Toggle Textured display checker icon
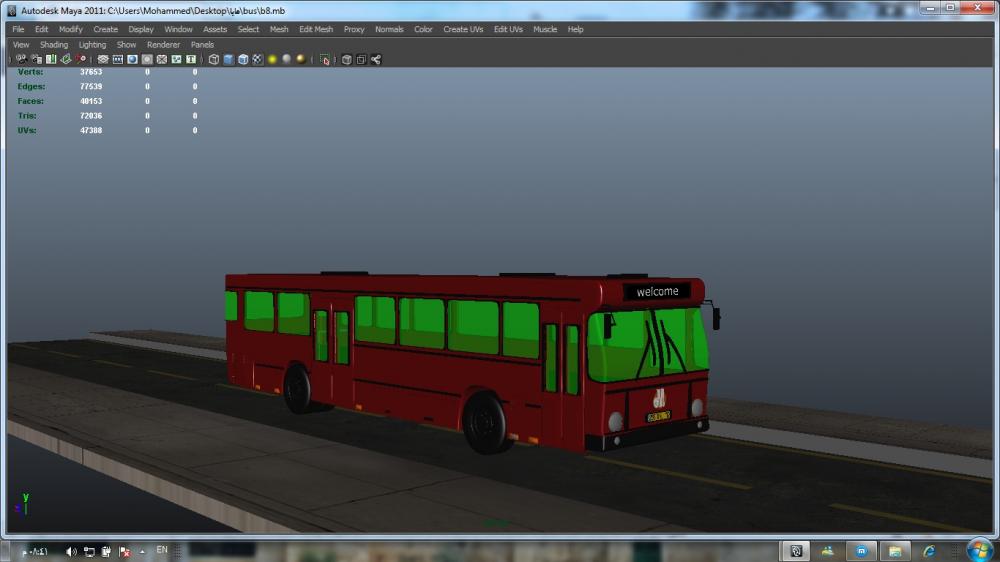The height and width of the screenshot is (562, 1000). [257, 59]
